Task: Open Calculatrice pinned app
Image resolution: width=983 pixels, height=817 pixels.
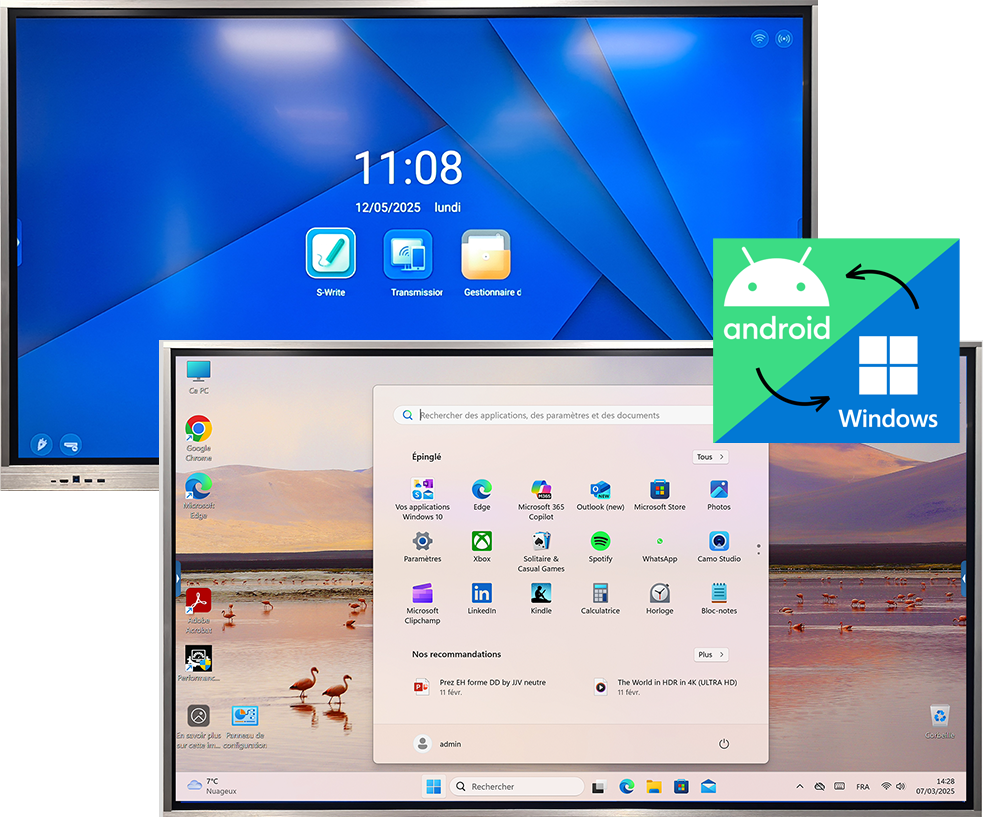Action: coord(600,599)
